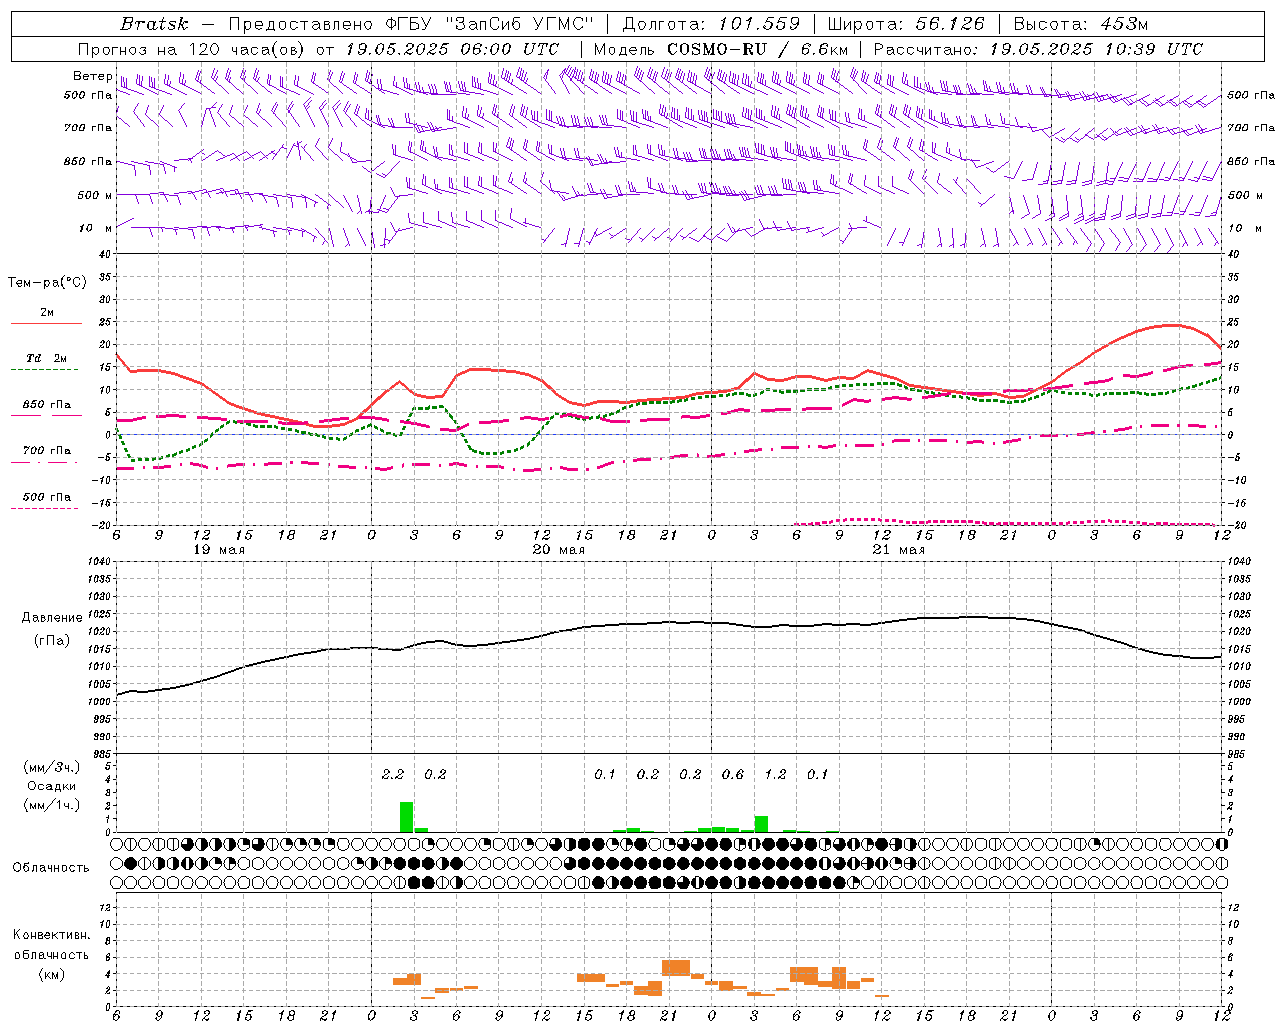Screen dimensions: 1280x1024
Task: Click the (мм/3ч.) precipitation unit label
Action: pos(52,767)
